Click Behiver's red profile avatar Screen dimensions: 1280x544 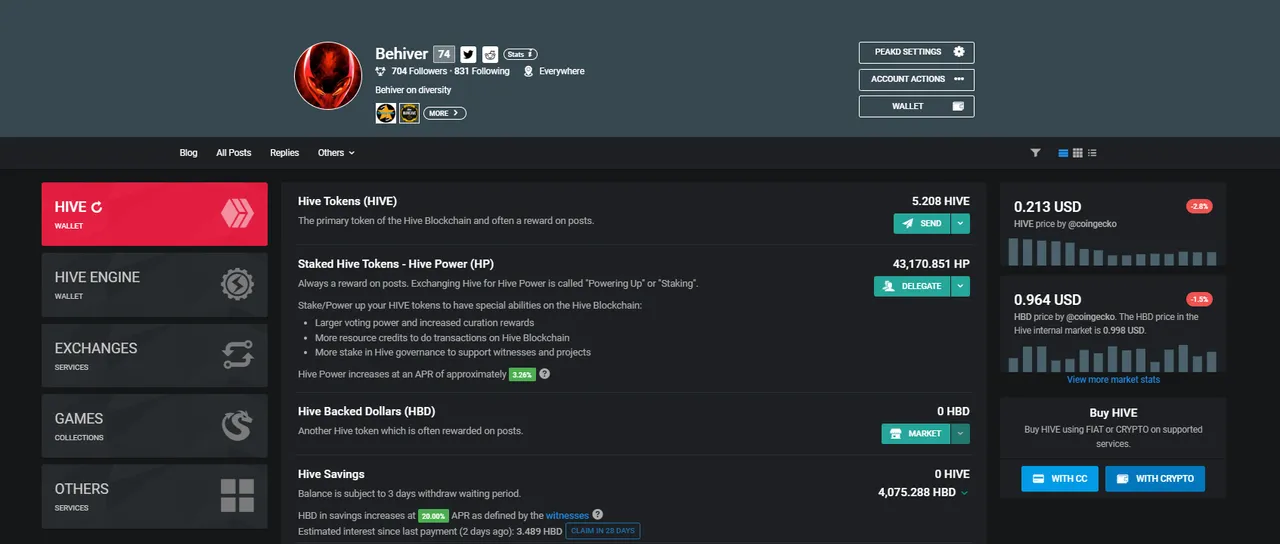(x=328, y=76)
